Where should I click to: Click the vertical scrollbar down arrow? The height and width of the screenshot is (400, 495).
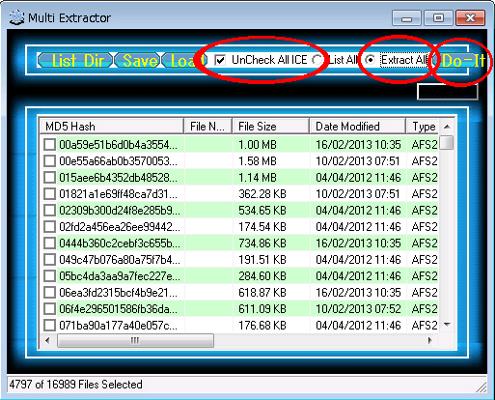447,324
